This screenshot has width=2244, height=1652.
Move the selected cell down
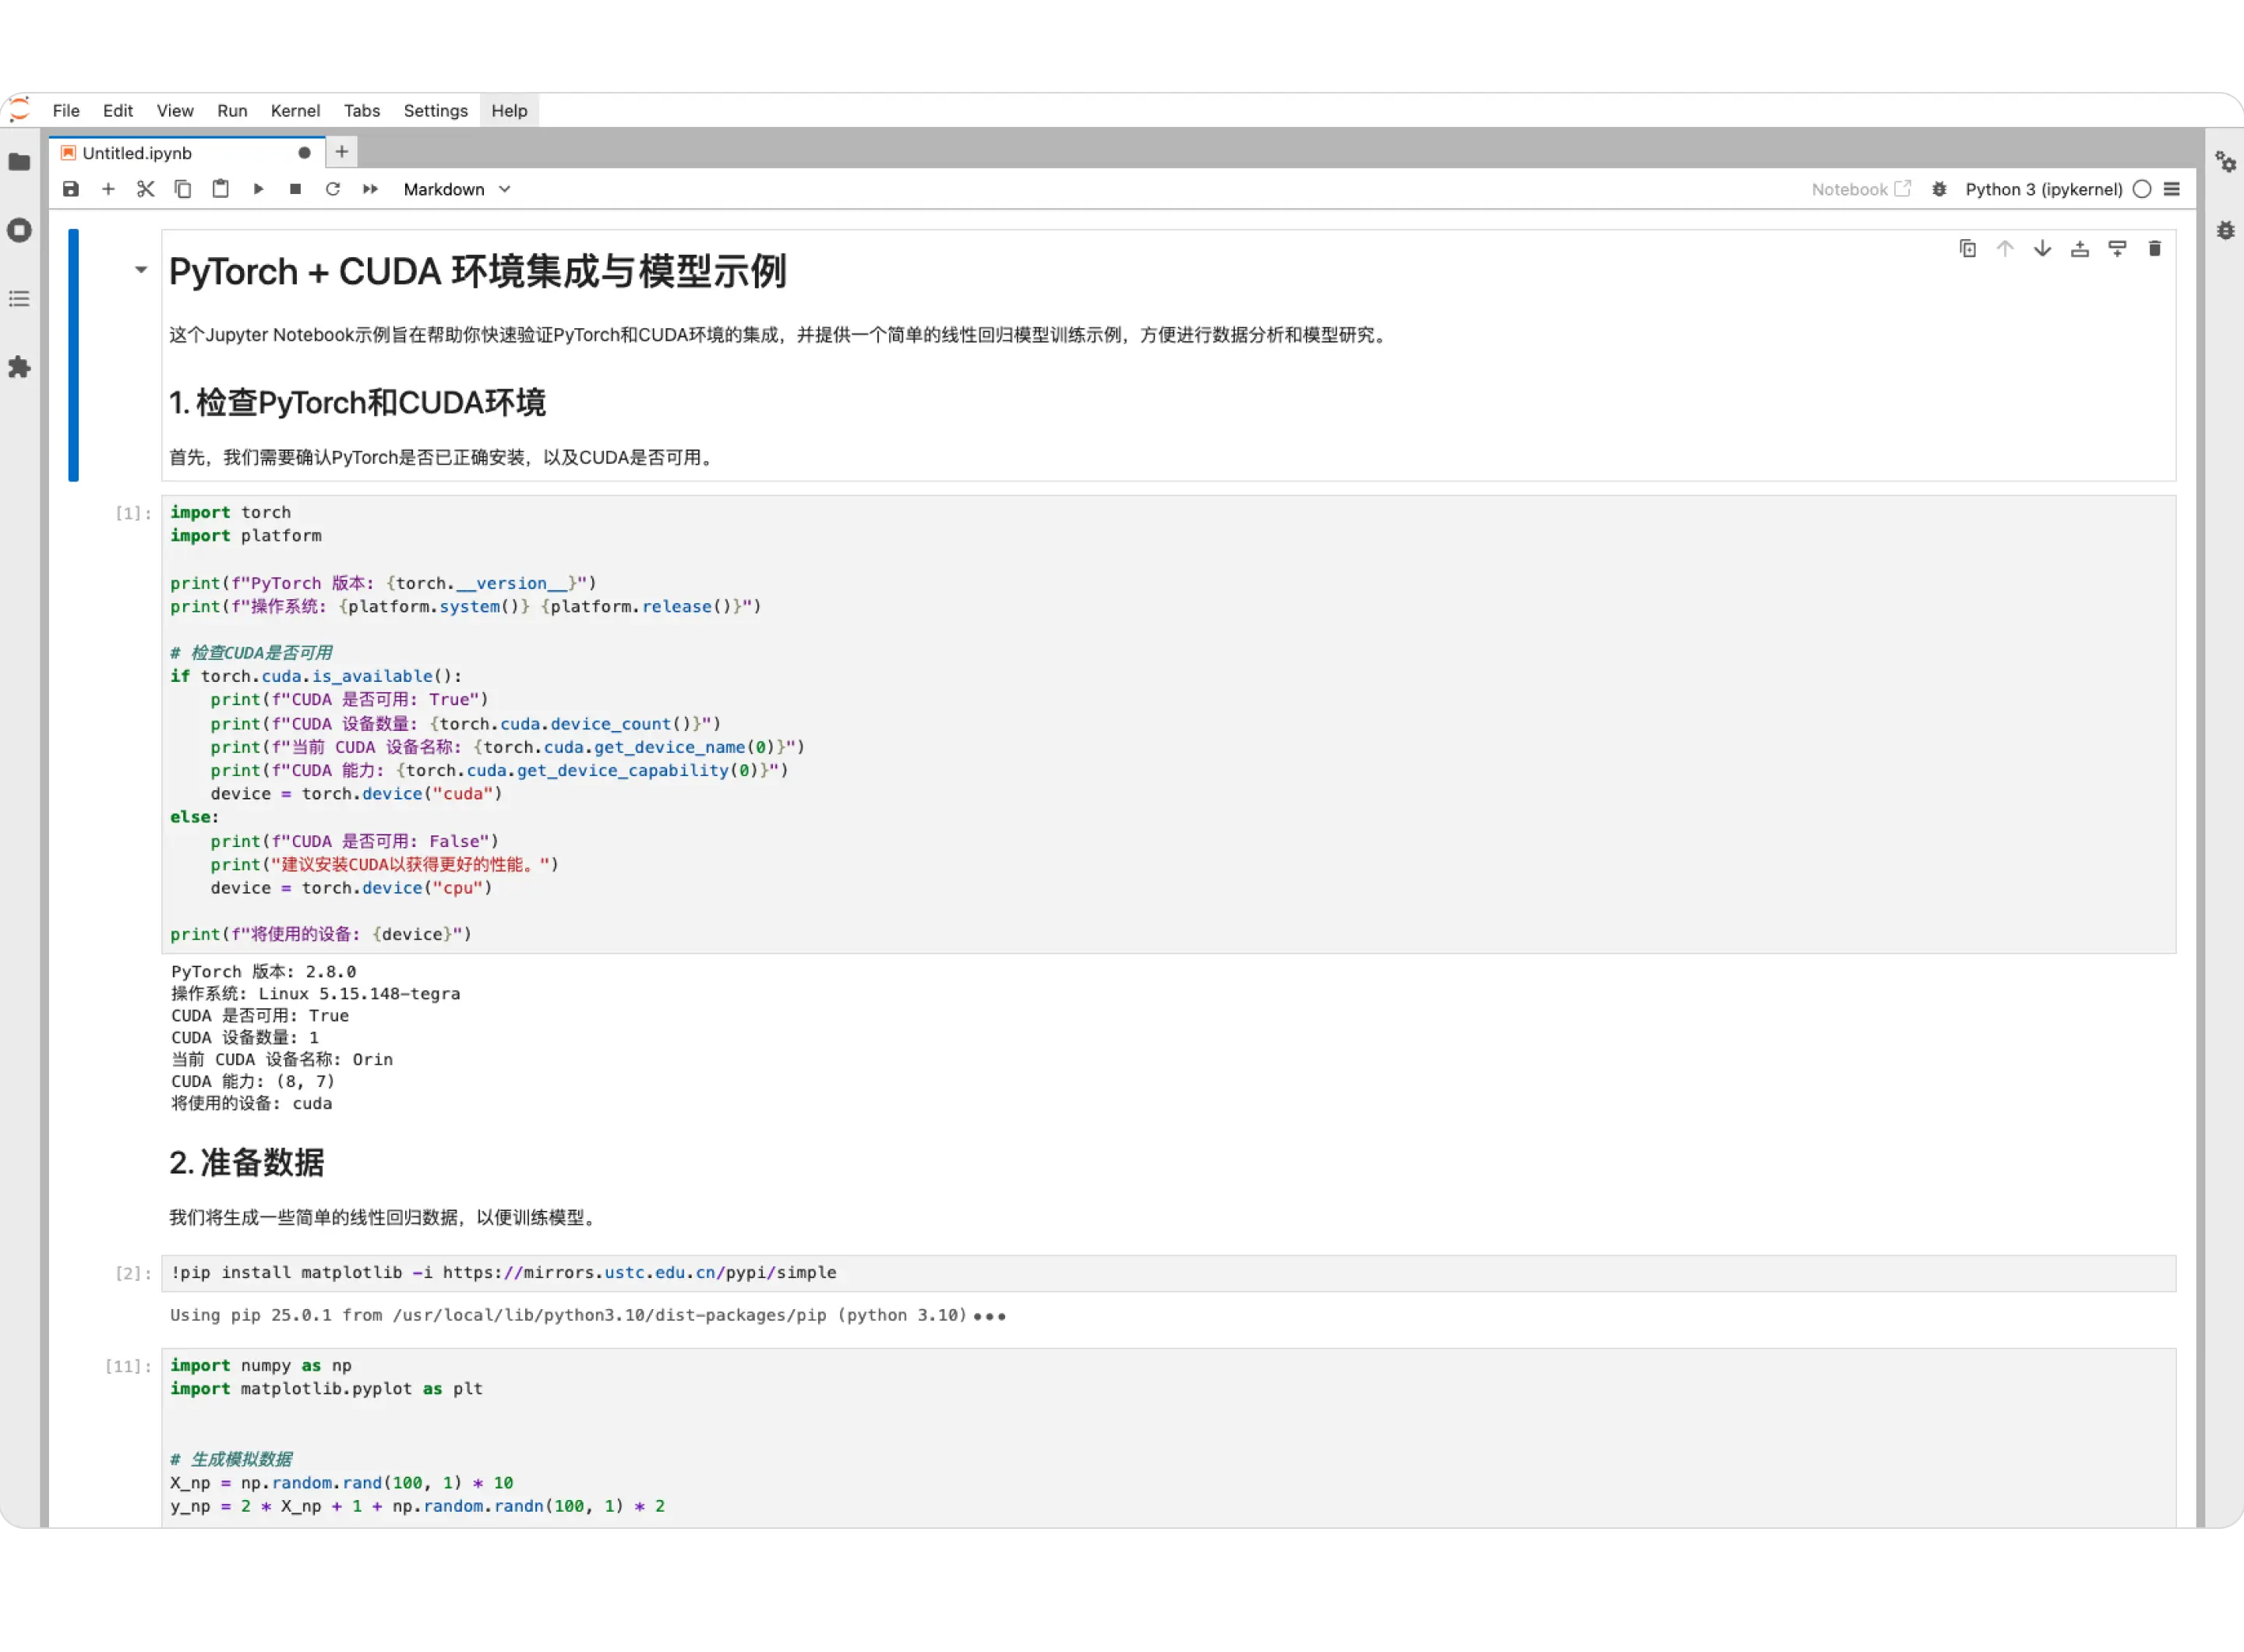coord(2042,249)
